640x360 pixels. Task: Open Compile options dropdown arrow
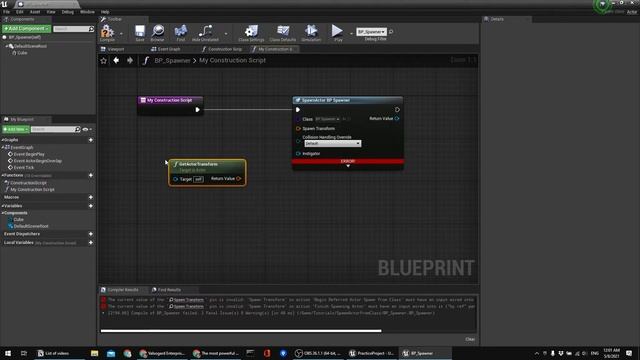pos(121,34)
